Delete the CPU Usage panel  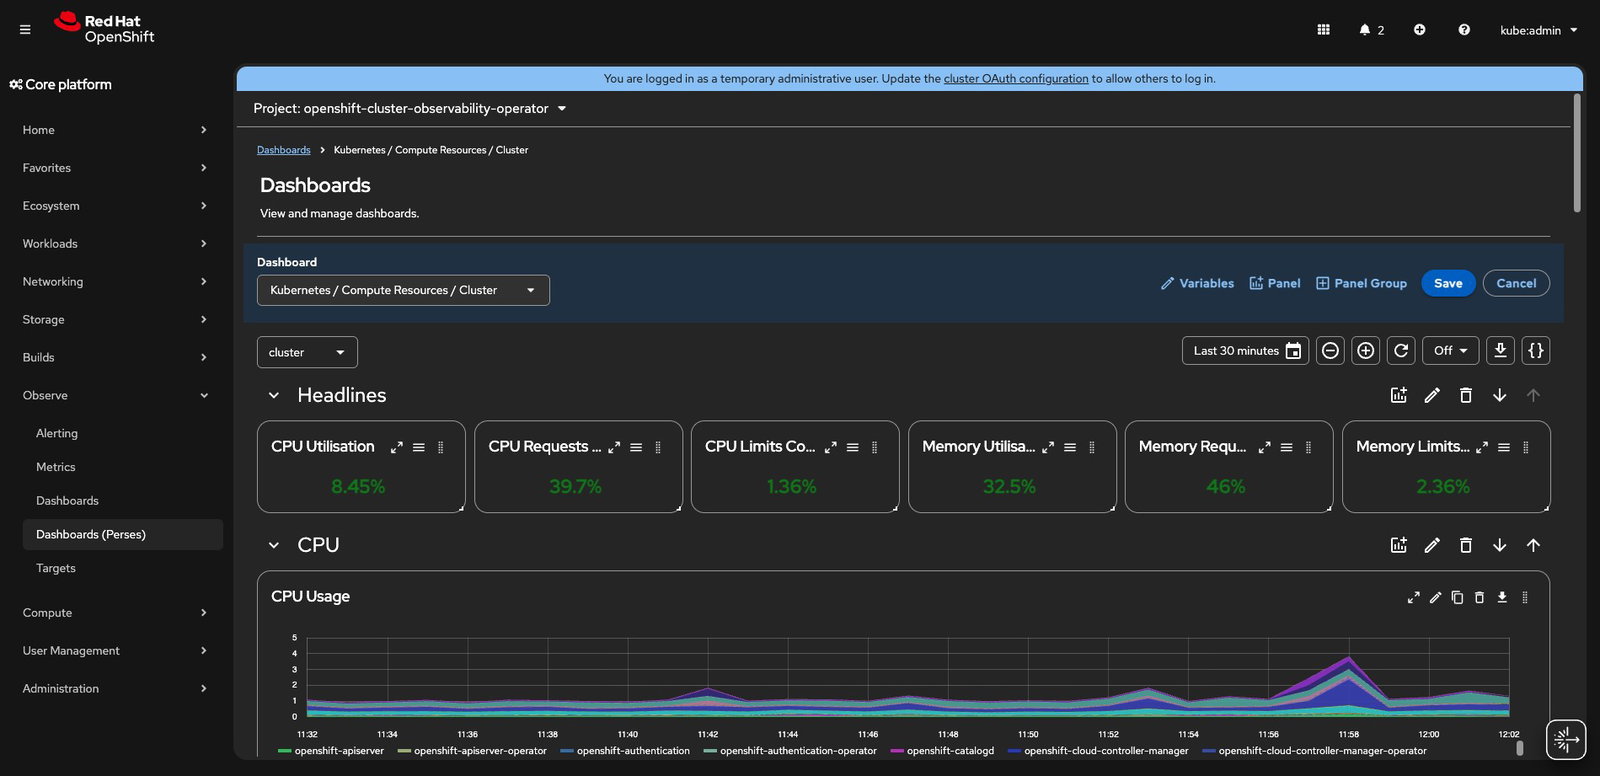[x=1479, y=597]
